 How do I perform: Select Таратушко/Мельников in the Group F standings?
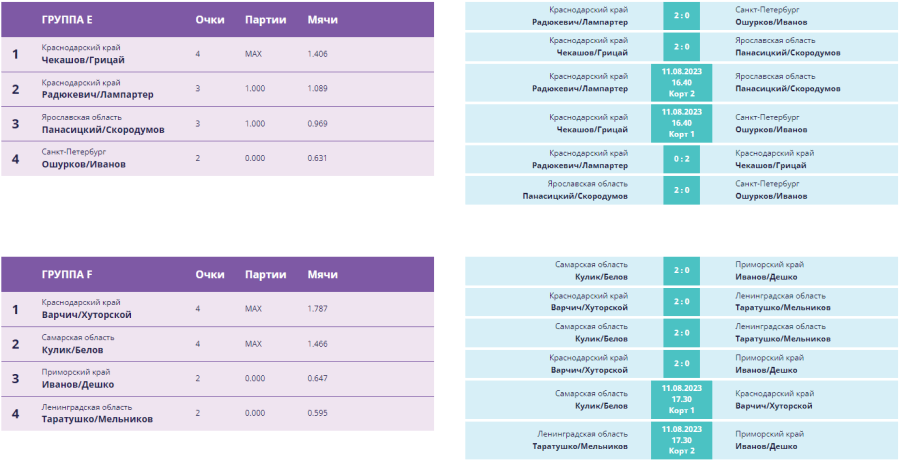pyautogui.click(x=98, y=419)
